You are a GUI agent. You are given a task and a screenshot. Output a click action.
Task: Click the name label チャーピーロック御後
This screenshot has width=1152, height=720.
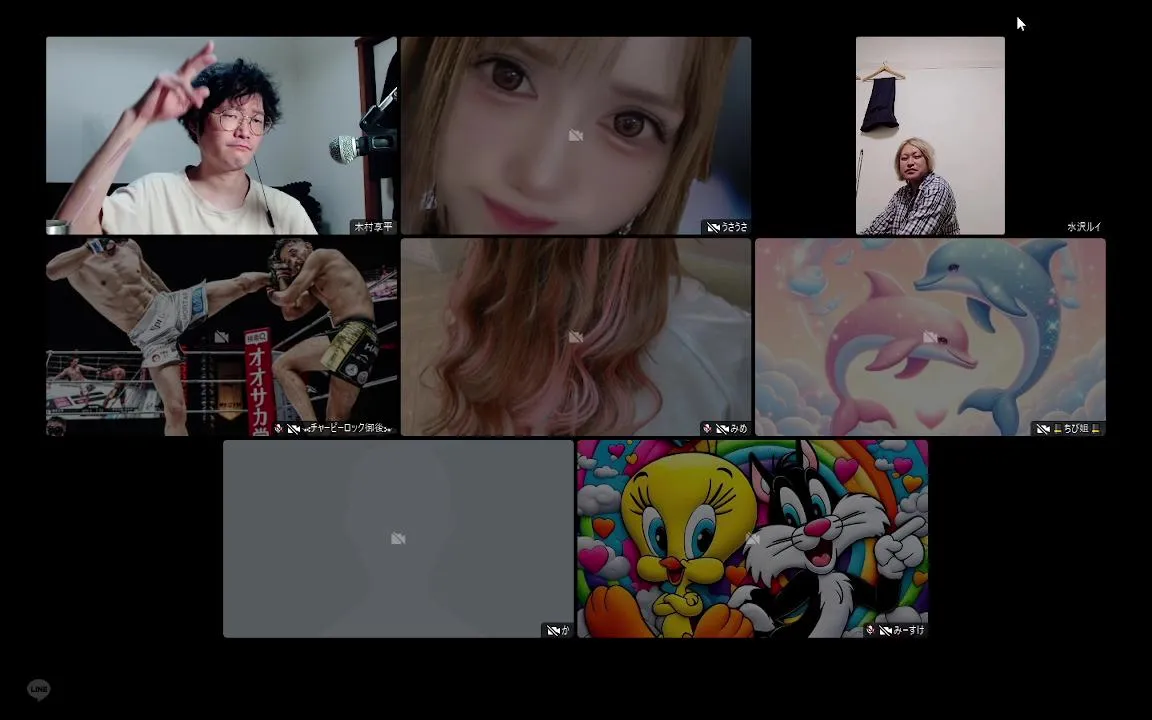click(x=347, y=428)
